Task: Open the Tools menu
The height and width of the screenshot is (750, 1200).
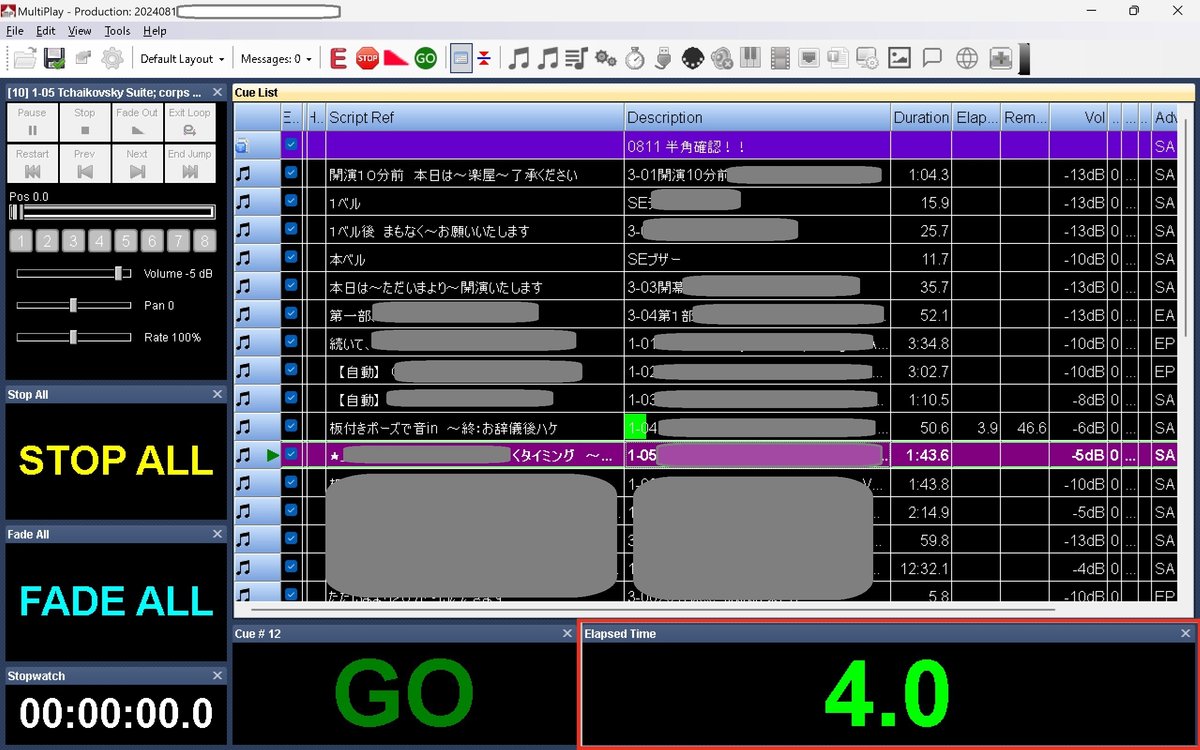Action: [x=117, y=31]
